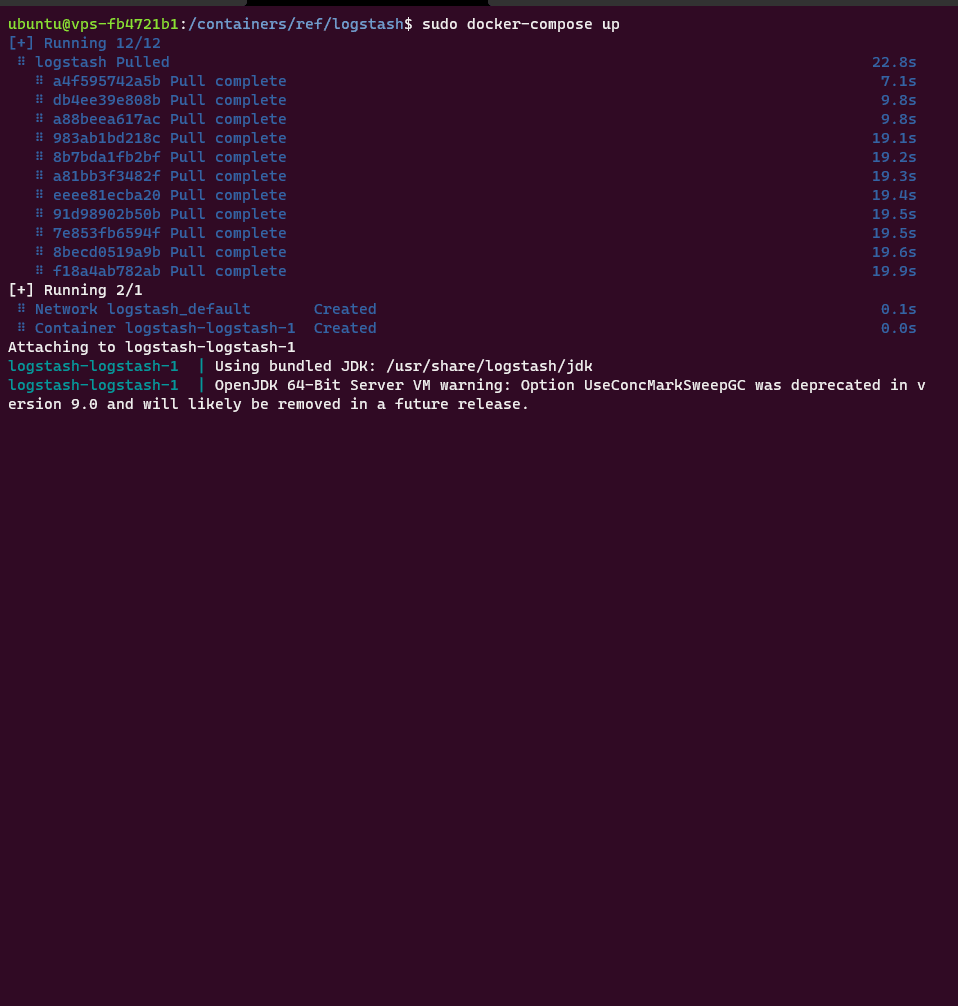Click the 'Running 2/1' status line
The height and width of the screenshot is (1006, 958).
click(x=75, y=290)
